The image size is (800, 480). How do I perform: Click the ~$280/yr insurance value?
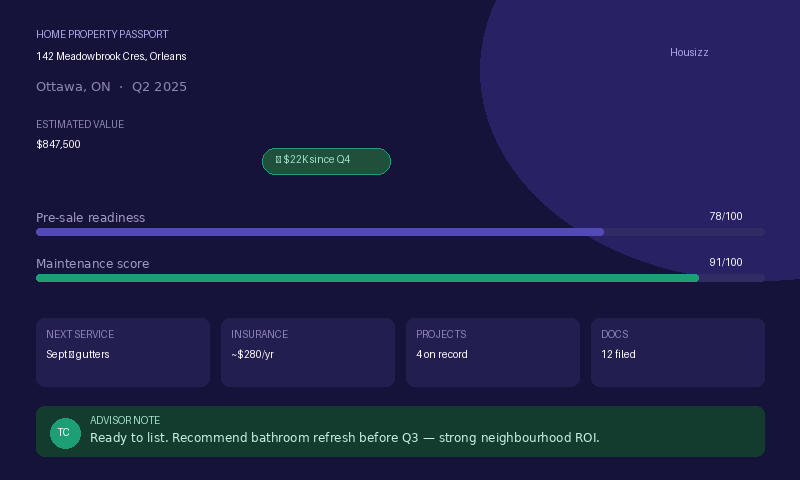pos(253,354)
